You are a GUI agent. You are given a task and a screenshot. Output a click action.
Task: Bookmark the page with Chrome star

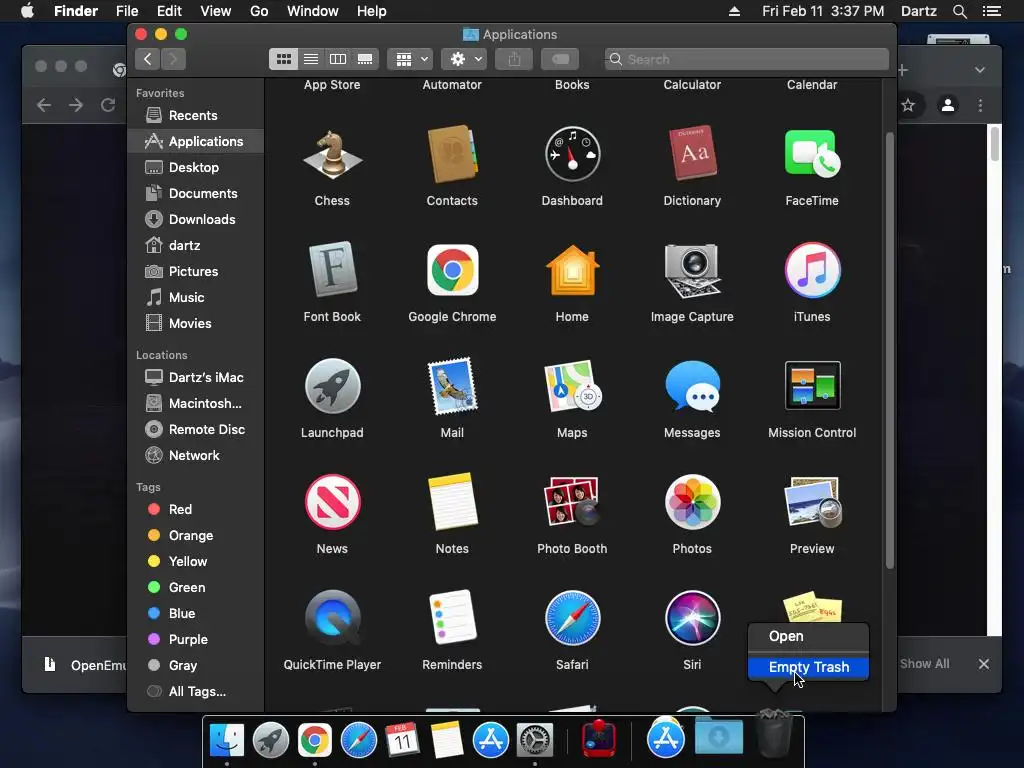click(x=908, y=105)
